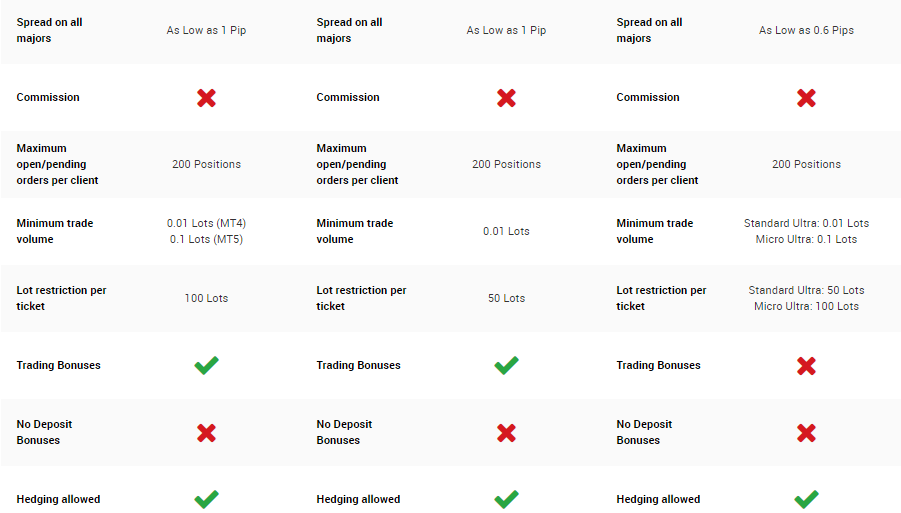The width and height of the screenshot is (901, 513).
Task: Click the red X in the middle column's Commission row
Action: pyautogui.click(x=506, y=98)
